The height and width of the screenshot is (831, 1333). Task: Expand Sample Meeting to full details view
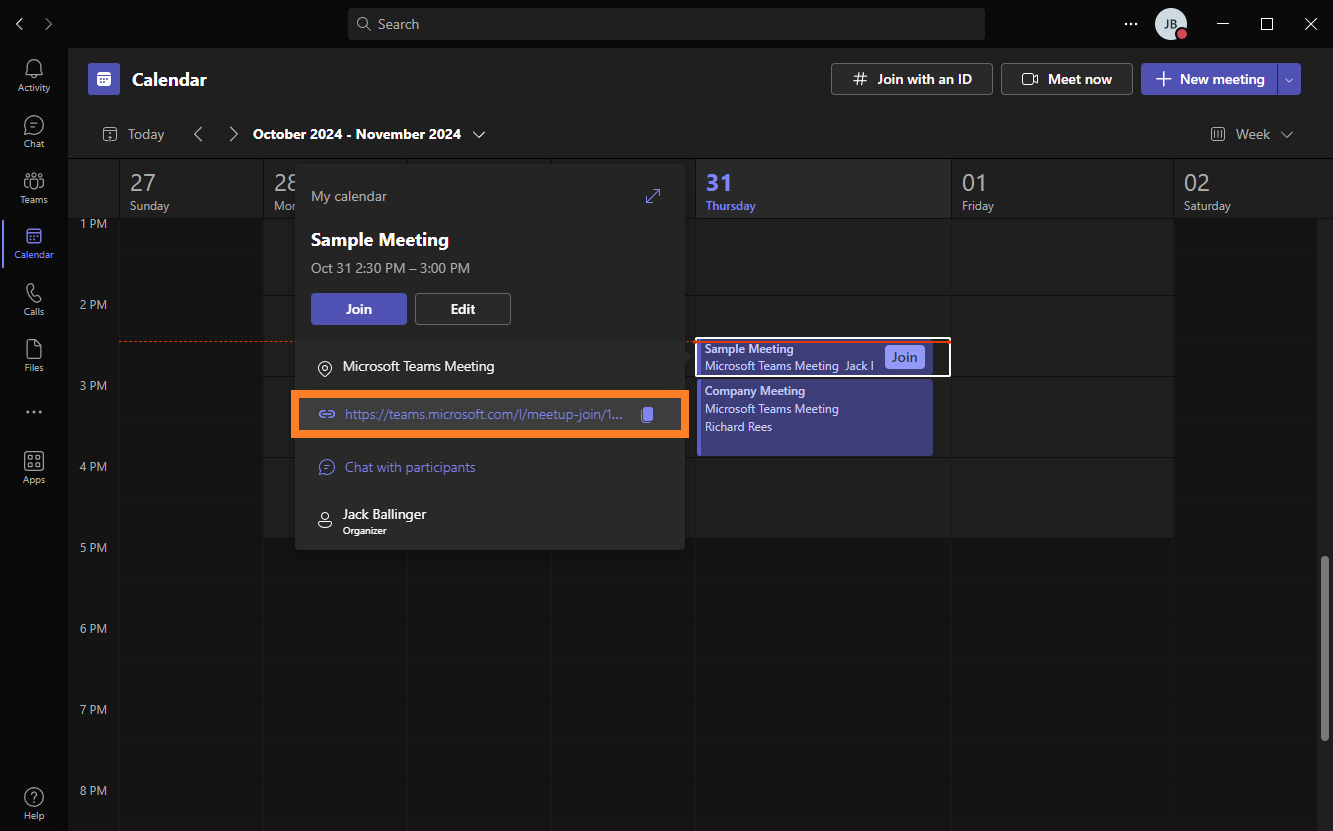click(652, 196)
